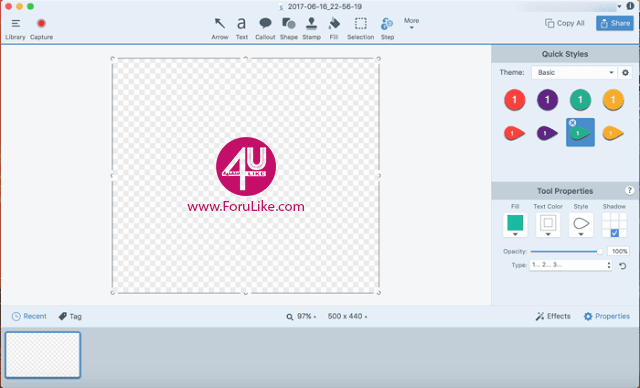Select the Callout tool
The width and height of the screenshot is (640, 388).
(265, 29)
